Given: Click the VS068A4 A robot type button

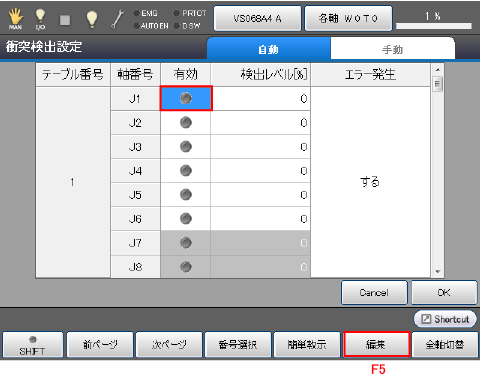Looking at the screenshot, I should point(257,19).
